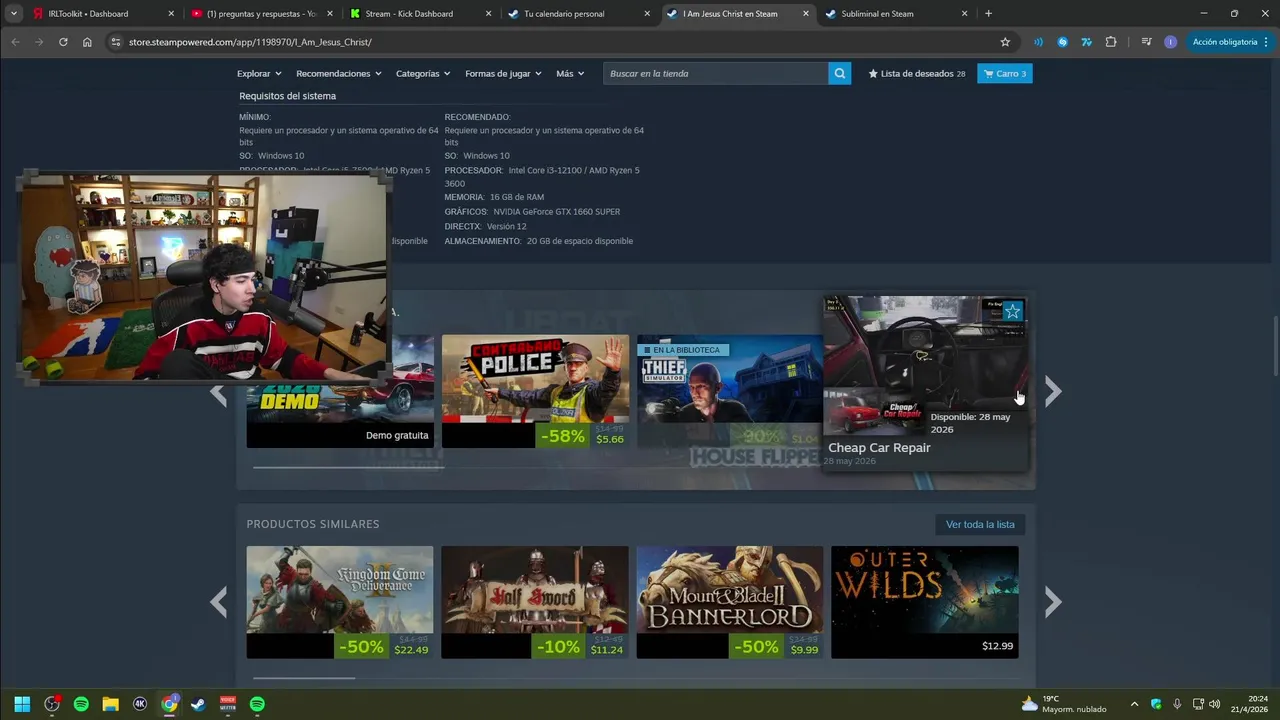Close the Subliminal en Steam tab
The height and width of the screenshot is (720, 1280).
click(x=964, y=14)
